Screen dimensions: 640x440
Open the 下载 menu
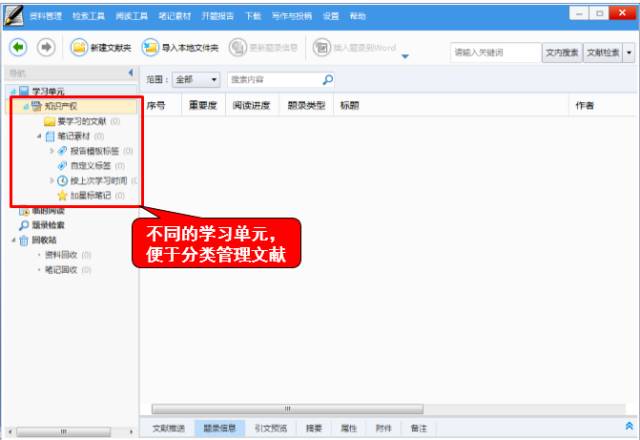253,16
